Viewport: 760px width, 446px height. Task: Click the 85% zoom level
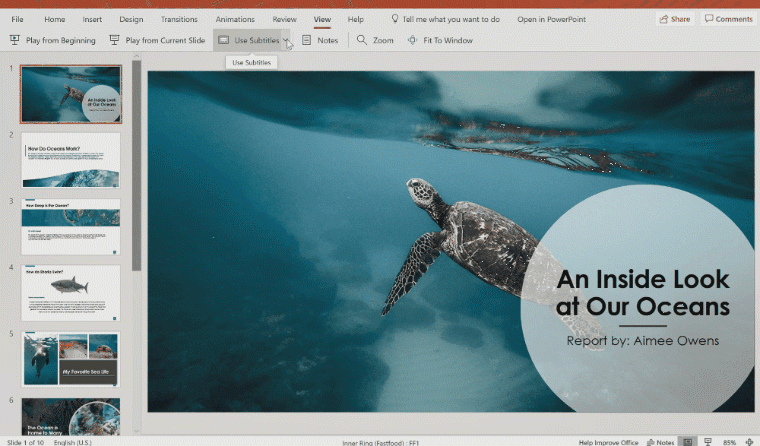[729, 441]
